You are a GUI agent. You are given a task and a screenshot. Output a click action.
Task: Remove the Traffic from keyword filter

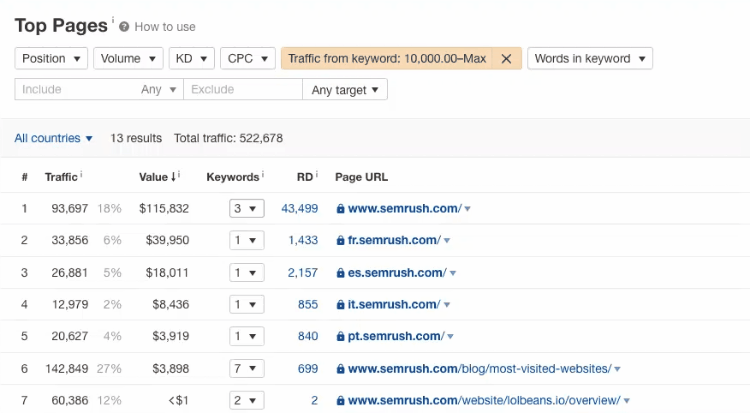pyautogui.click(x=507, y=58)
